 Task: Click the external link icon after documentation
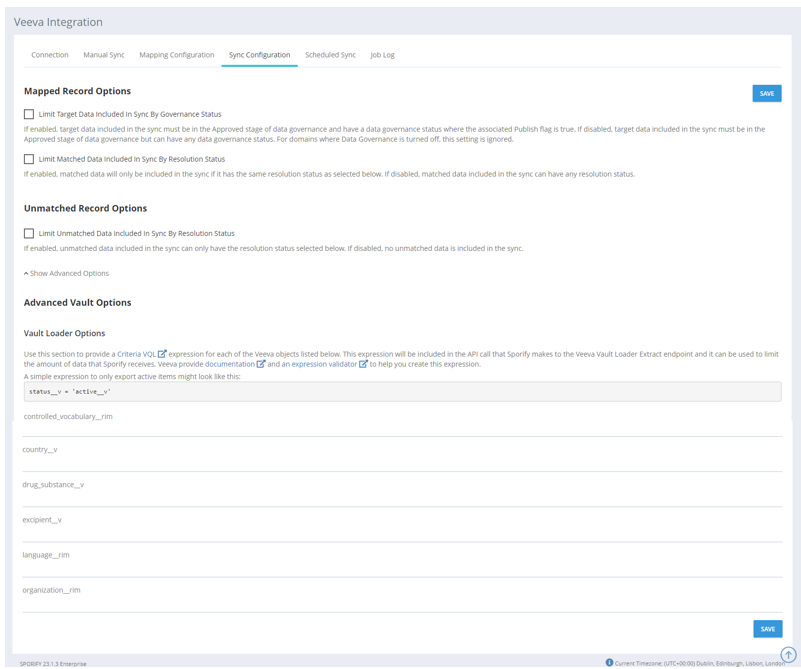[x=261, y=364]
